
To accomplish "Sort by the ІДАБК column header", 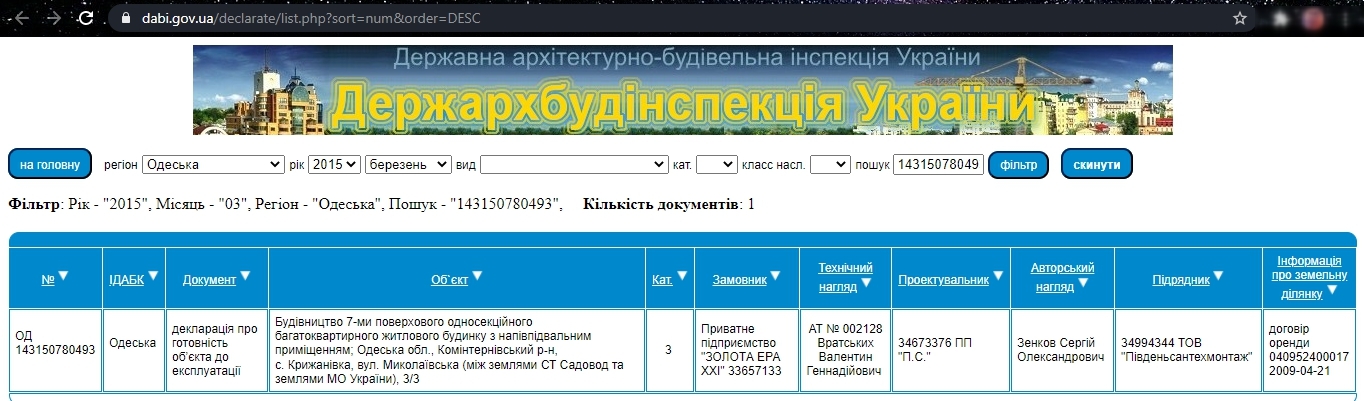I will [x=126, y=280].
